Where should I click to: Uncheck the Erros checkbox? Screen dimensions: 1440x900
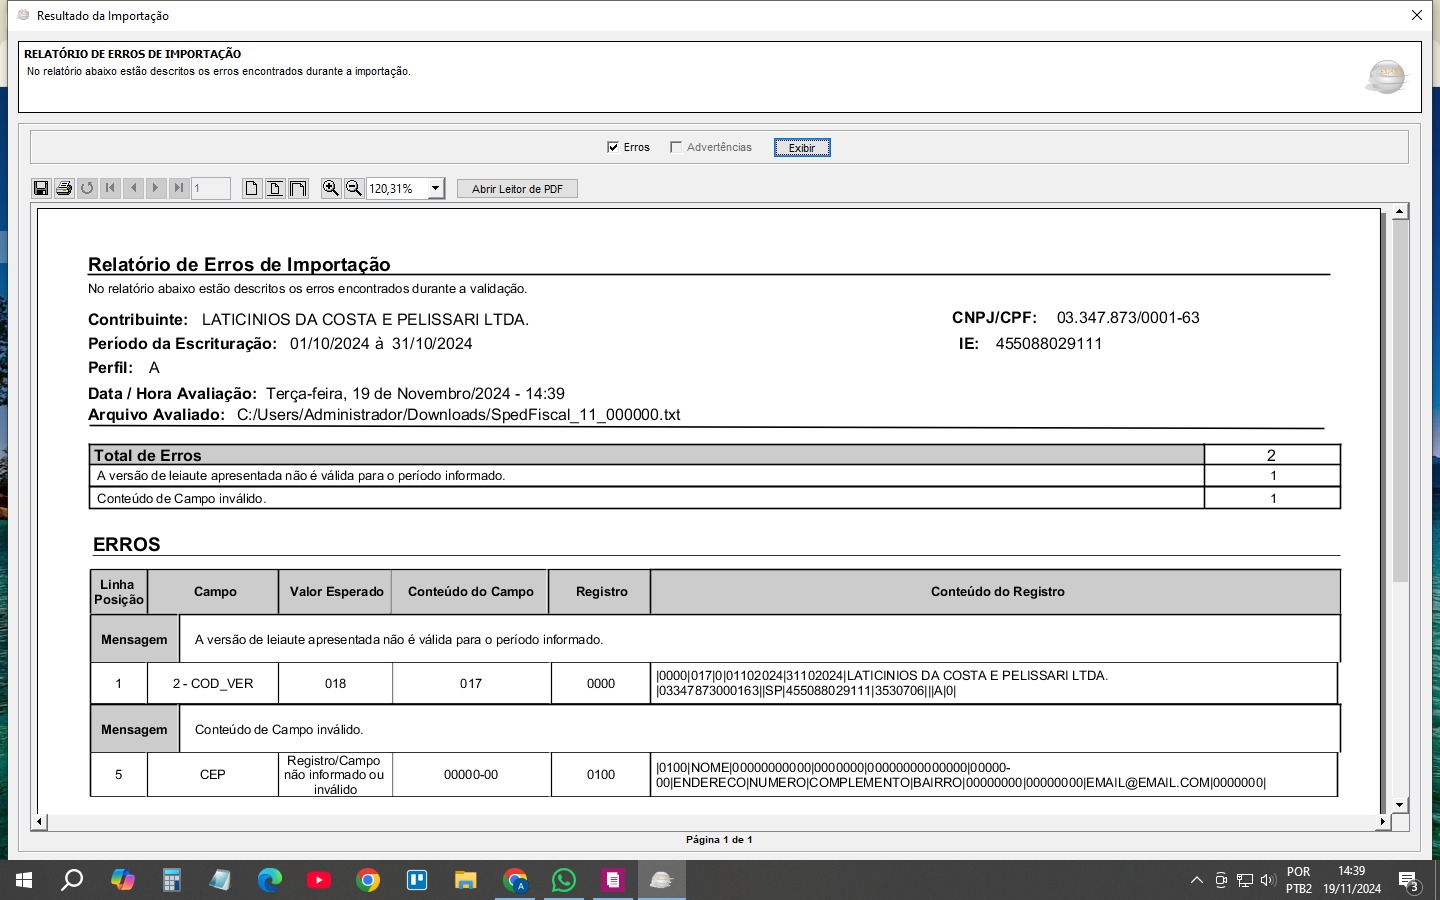point(613,147)
